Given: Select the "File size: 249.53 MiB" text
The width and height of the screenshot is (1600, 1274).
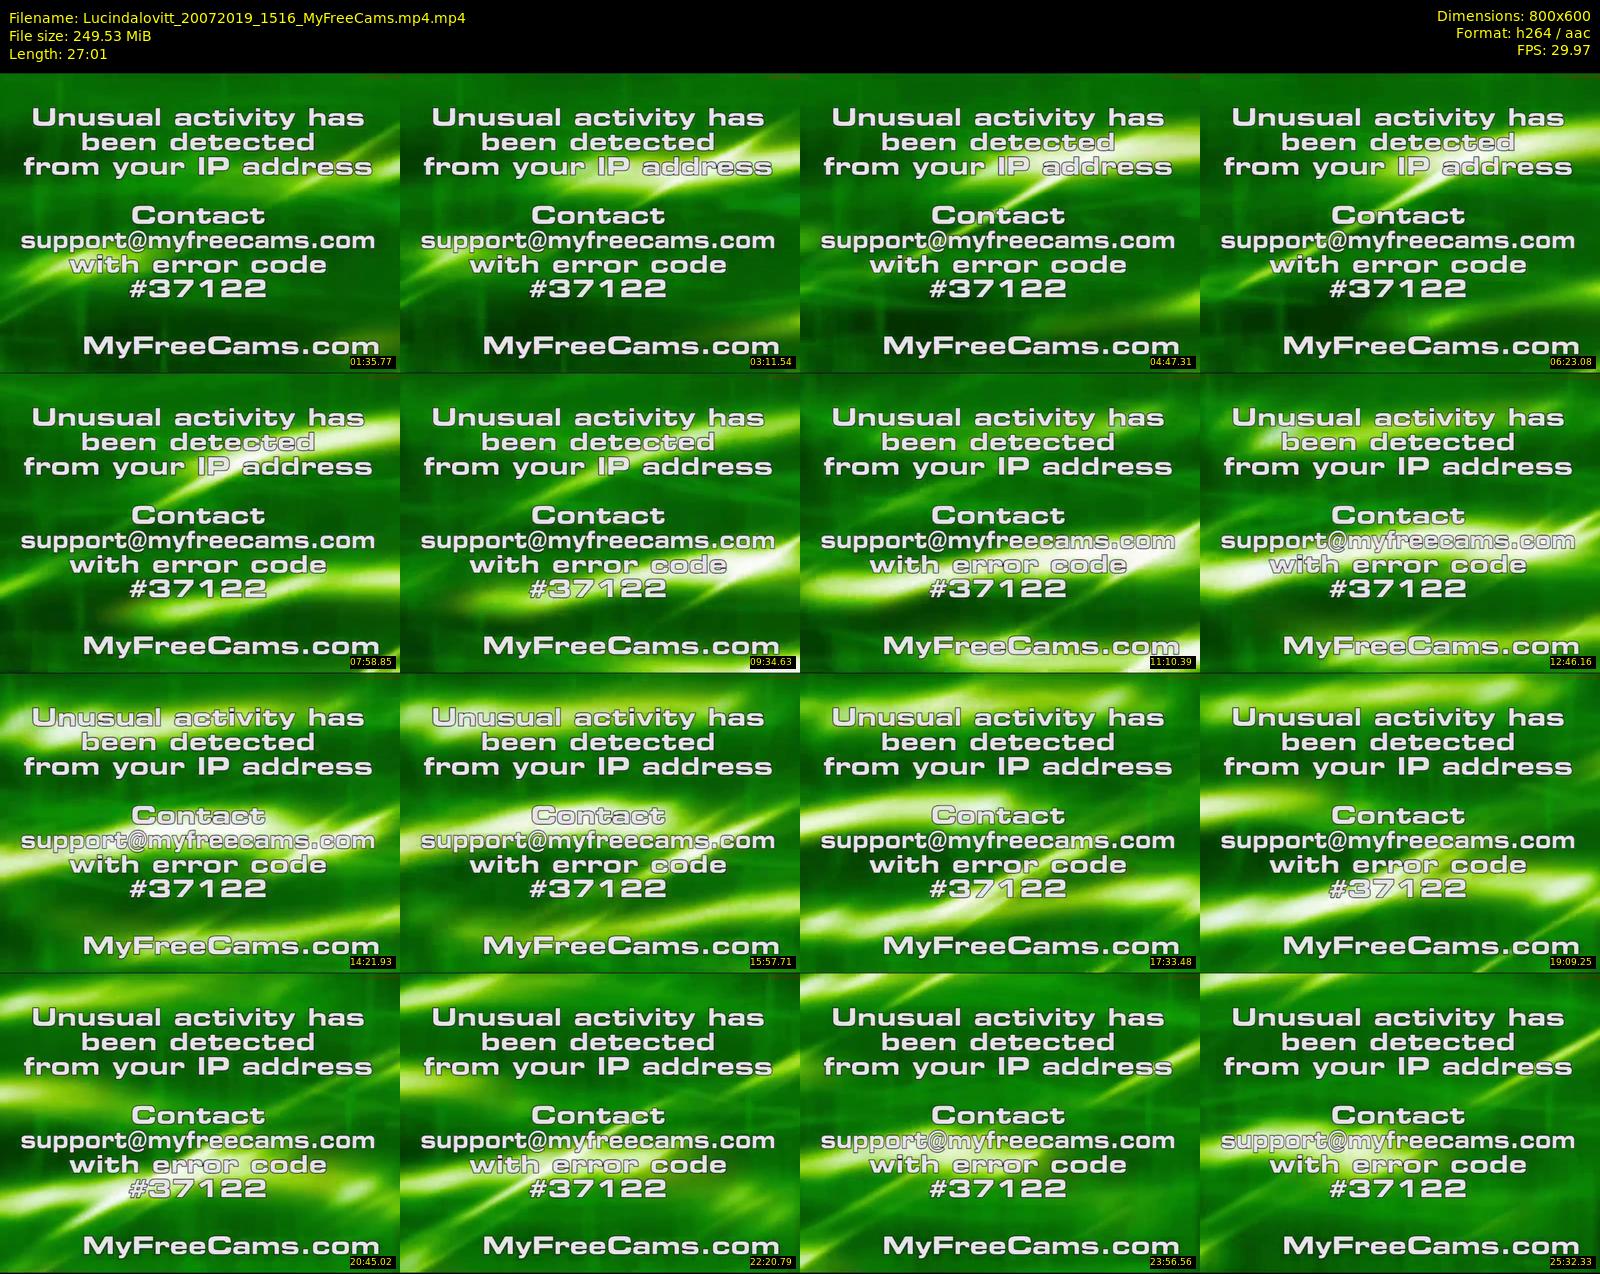Looking at the screenshot, I should [80, 36].
